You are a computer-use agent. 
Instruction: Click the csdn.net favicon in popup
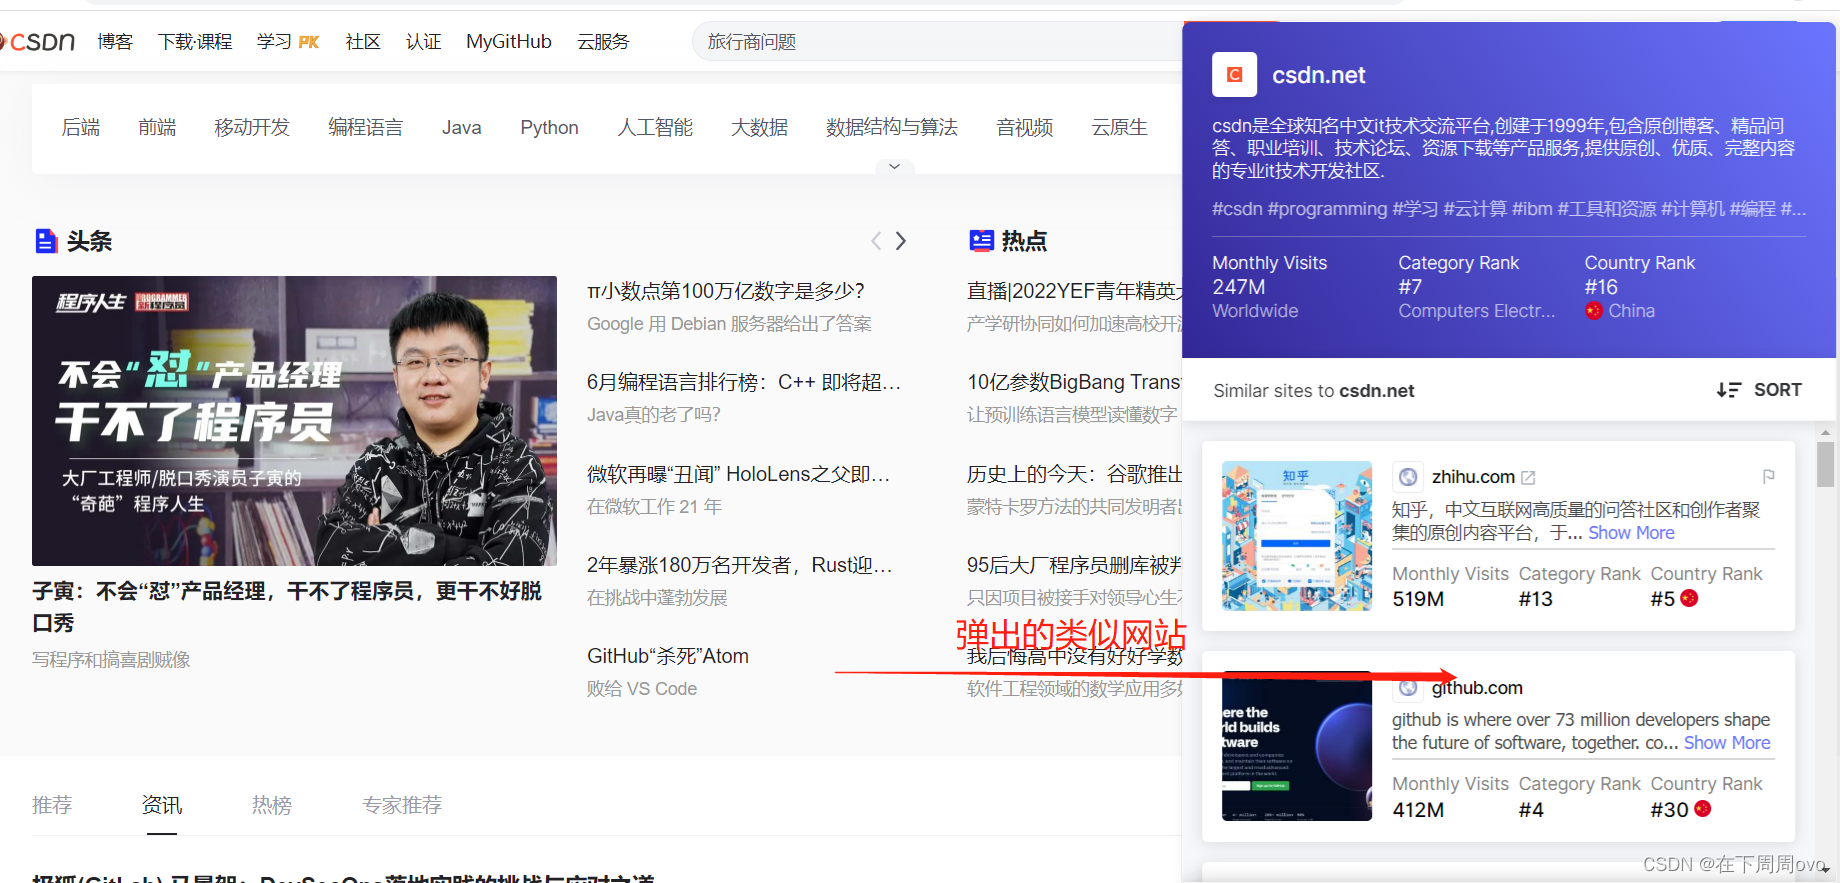click(1234, 75)
